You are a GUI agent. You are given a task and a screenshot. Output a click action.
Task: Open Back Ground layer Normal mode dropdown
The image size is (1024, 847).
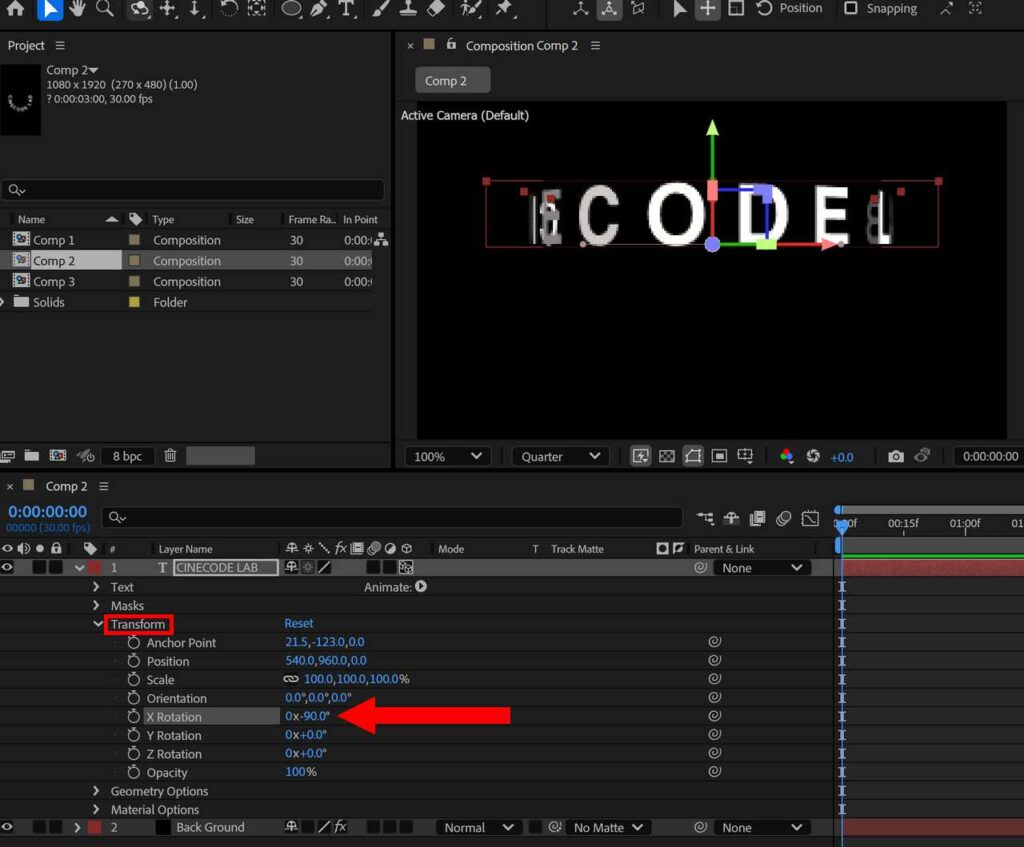[478, 827]
